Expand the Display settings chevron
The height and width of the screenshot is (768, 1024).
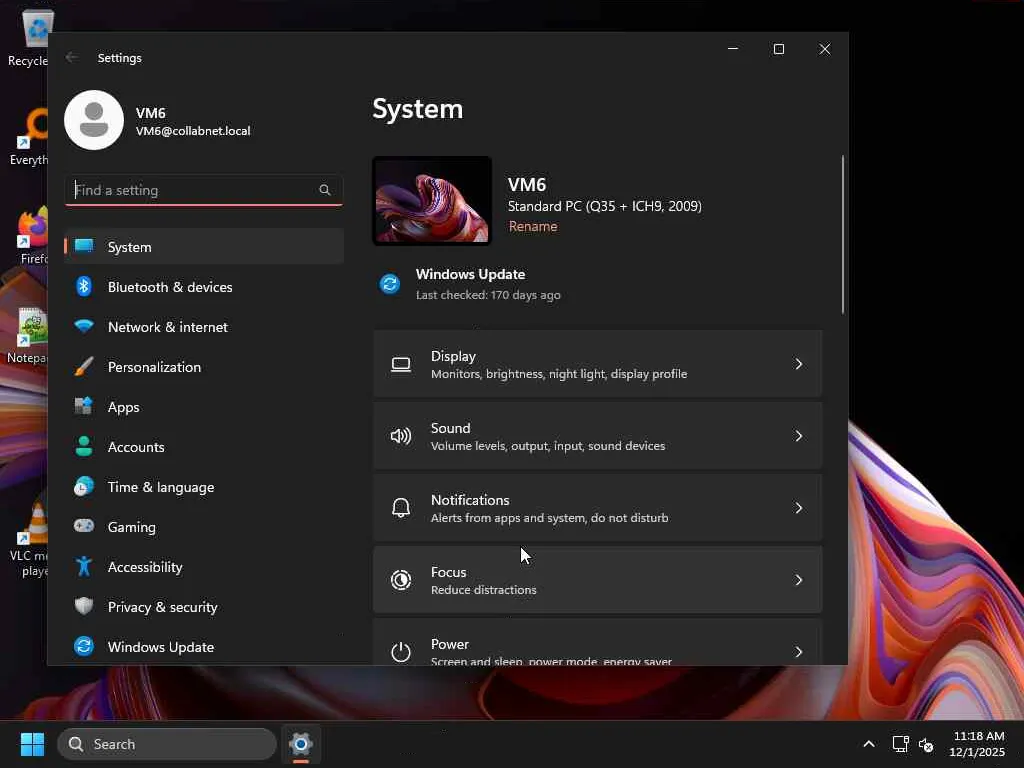[798, 364]
